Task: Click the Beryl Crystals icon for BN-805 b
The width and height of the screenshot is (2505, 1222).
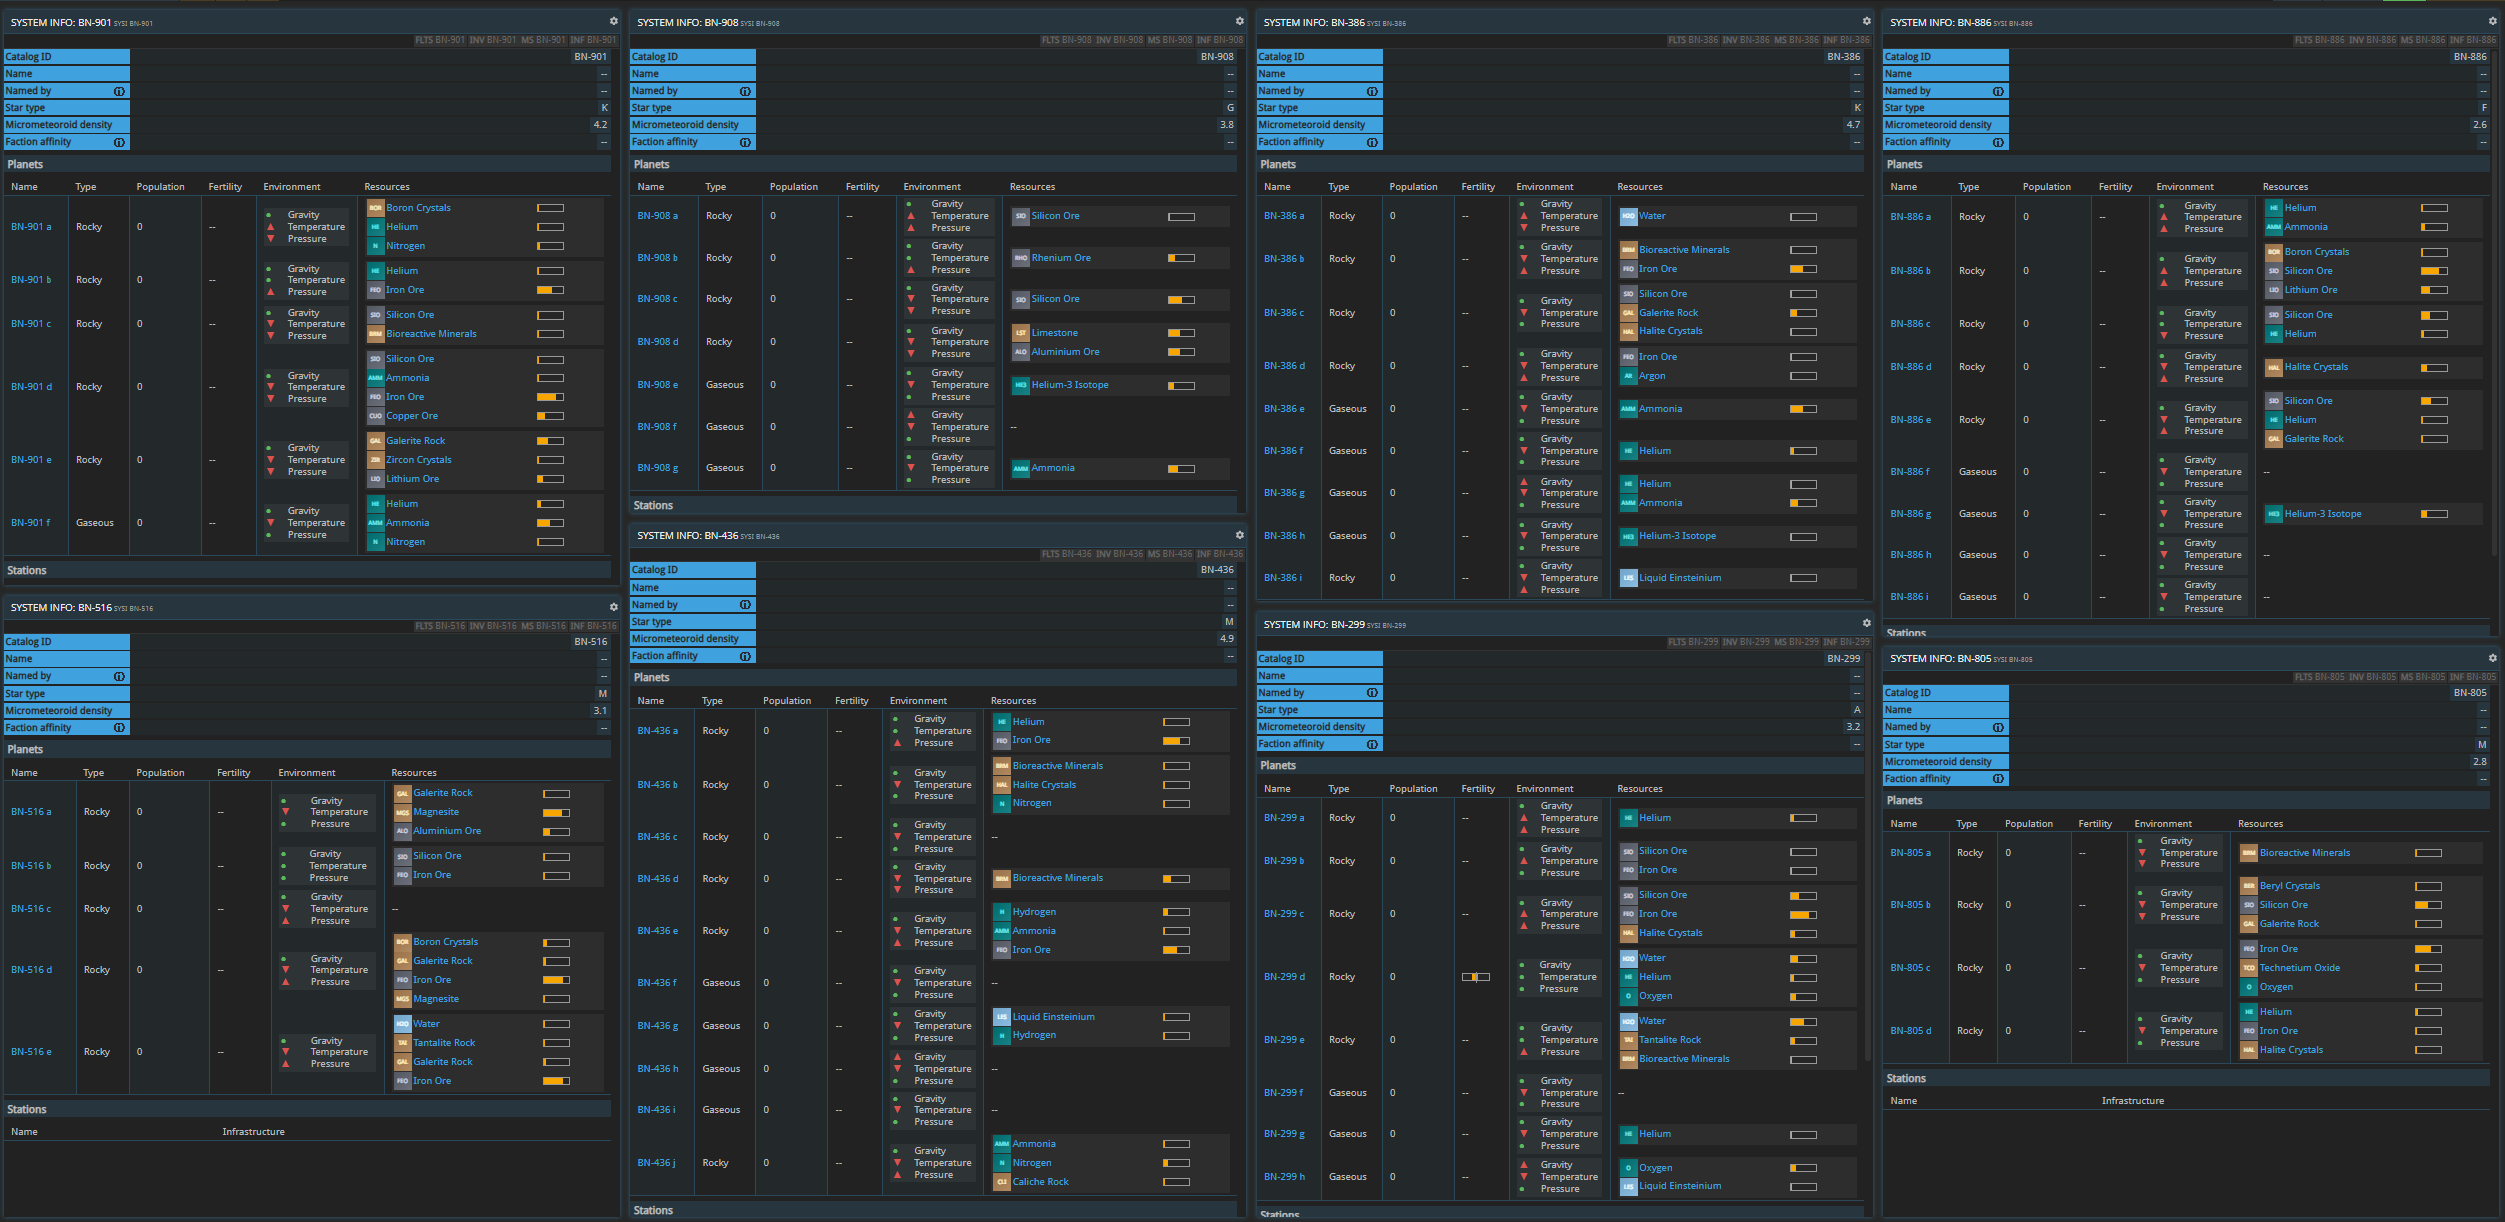Action: 2248,886
